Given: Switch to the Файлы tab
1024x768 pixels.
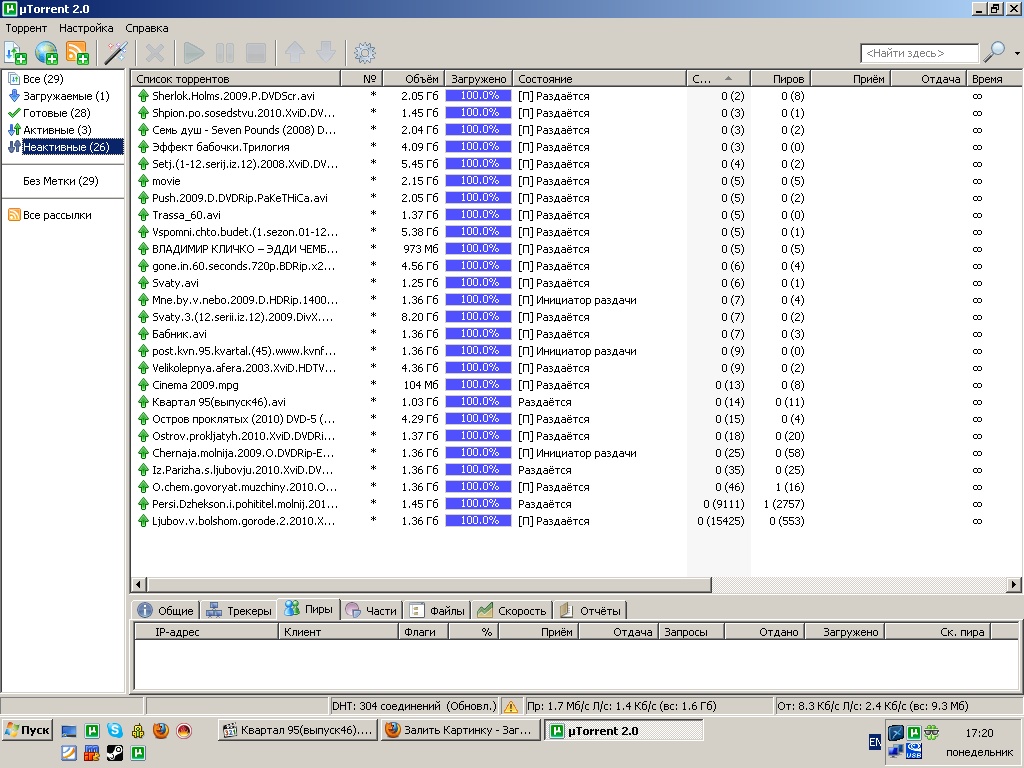Looking at the screenshot, I should [438, 611].
